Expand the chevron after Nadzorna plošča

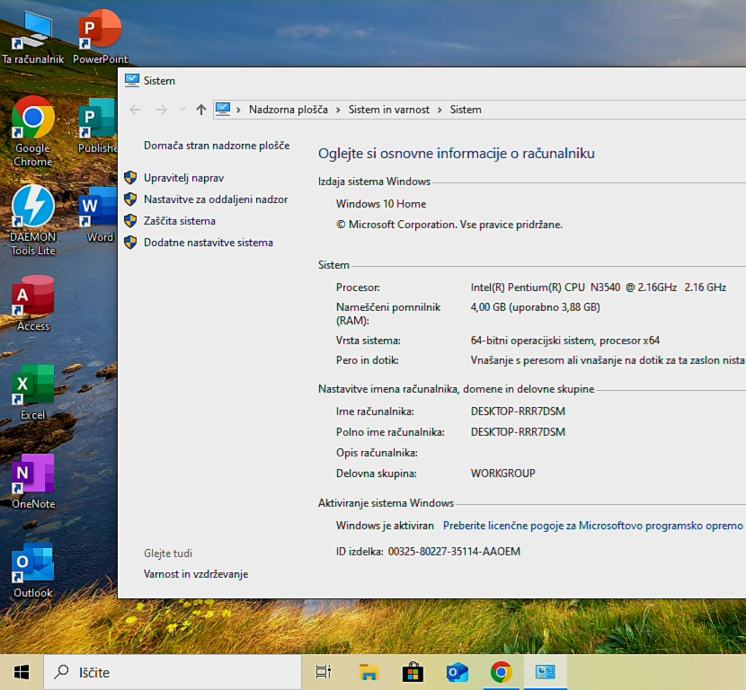[x=338, y=110]
